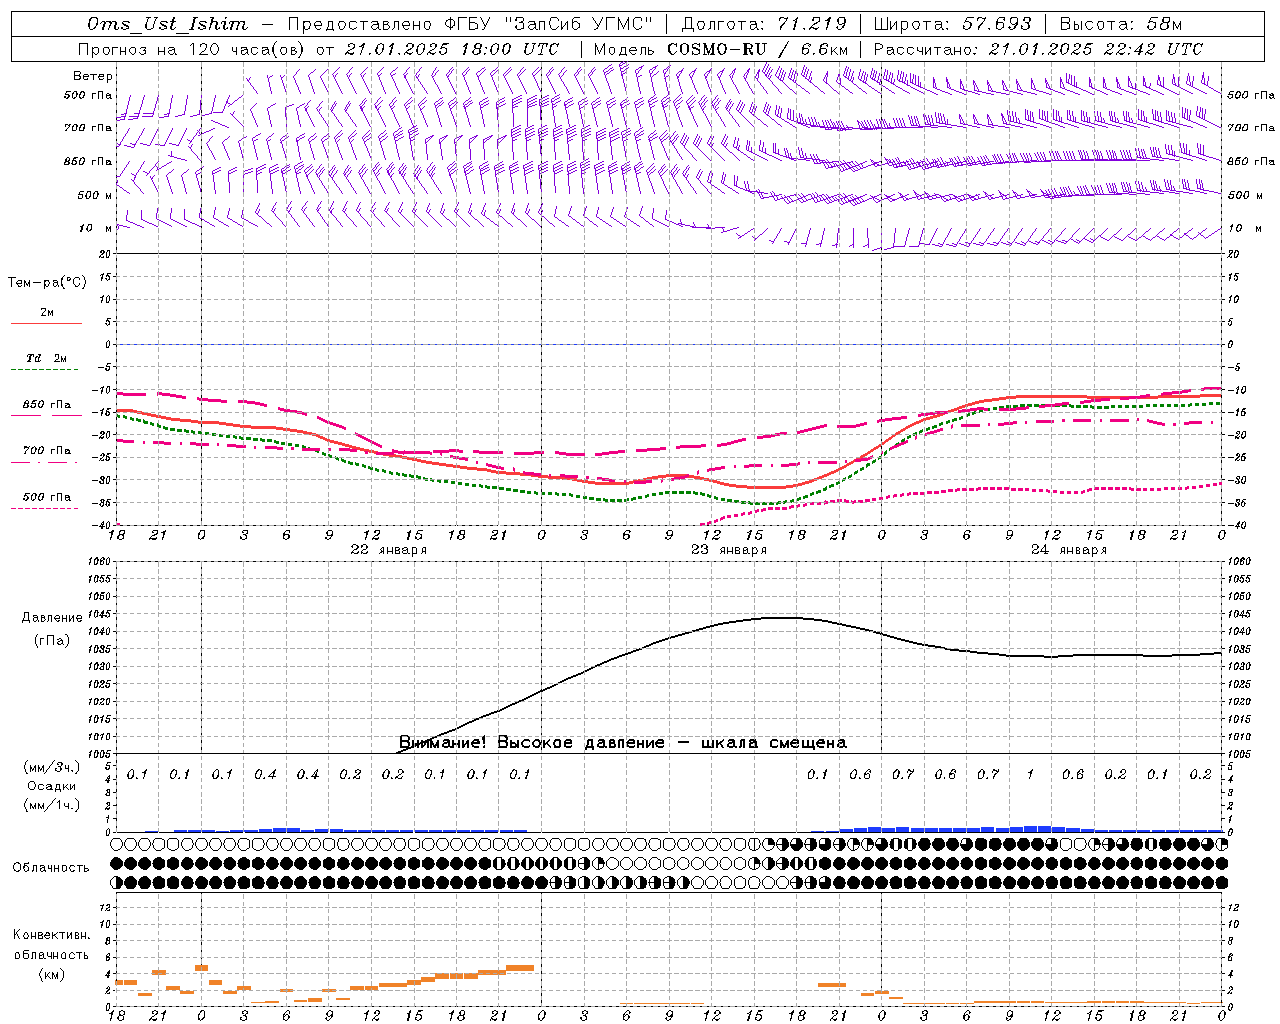Viewport: 1280px width, 1024px height.
Task: Click the (мм/3ч.) precipitation unit label
Action: pyautogui.click(x=52, y=767)
